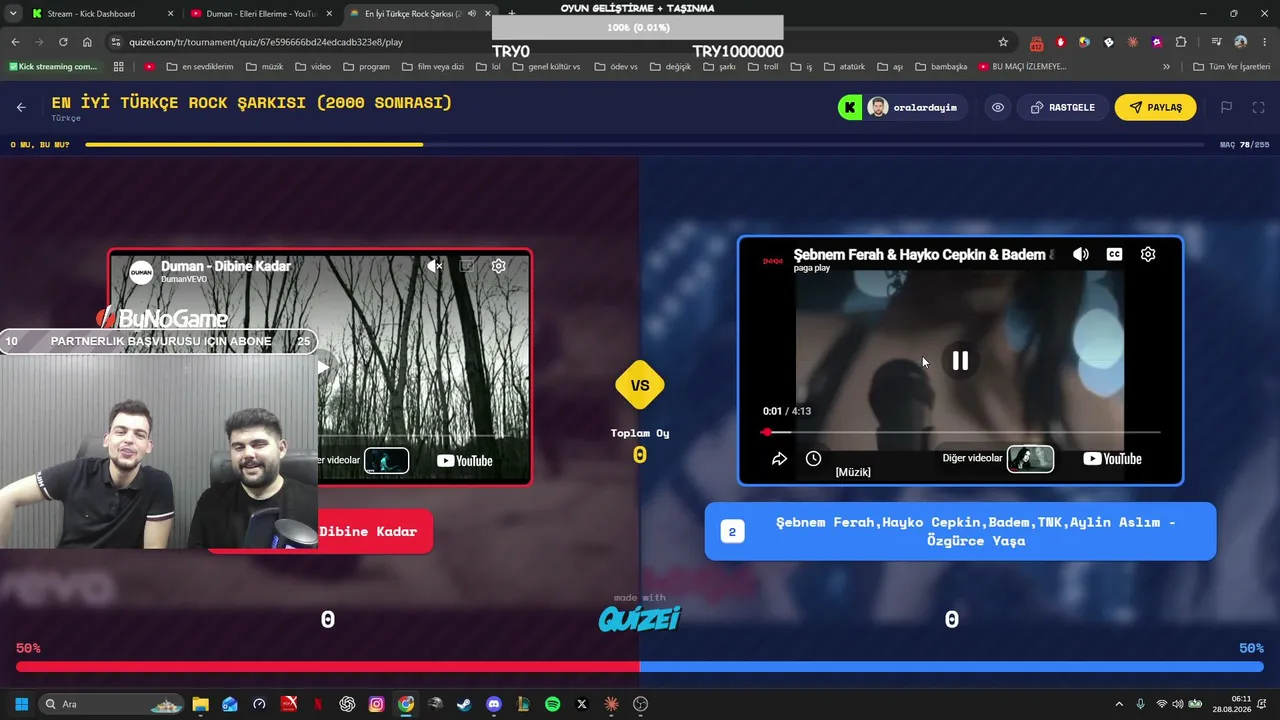
Task: Open the browser tab search dropdown
Action: [13, 14]
